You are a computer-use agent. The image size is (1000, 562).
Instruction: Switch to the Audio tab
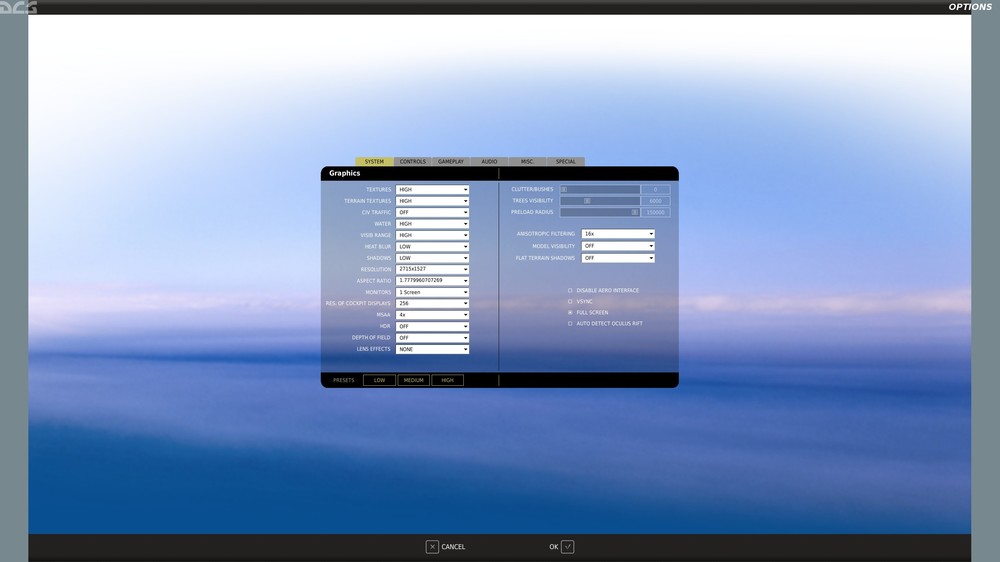point(489,161)
